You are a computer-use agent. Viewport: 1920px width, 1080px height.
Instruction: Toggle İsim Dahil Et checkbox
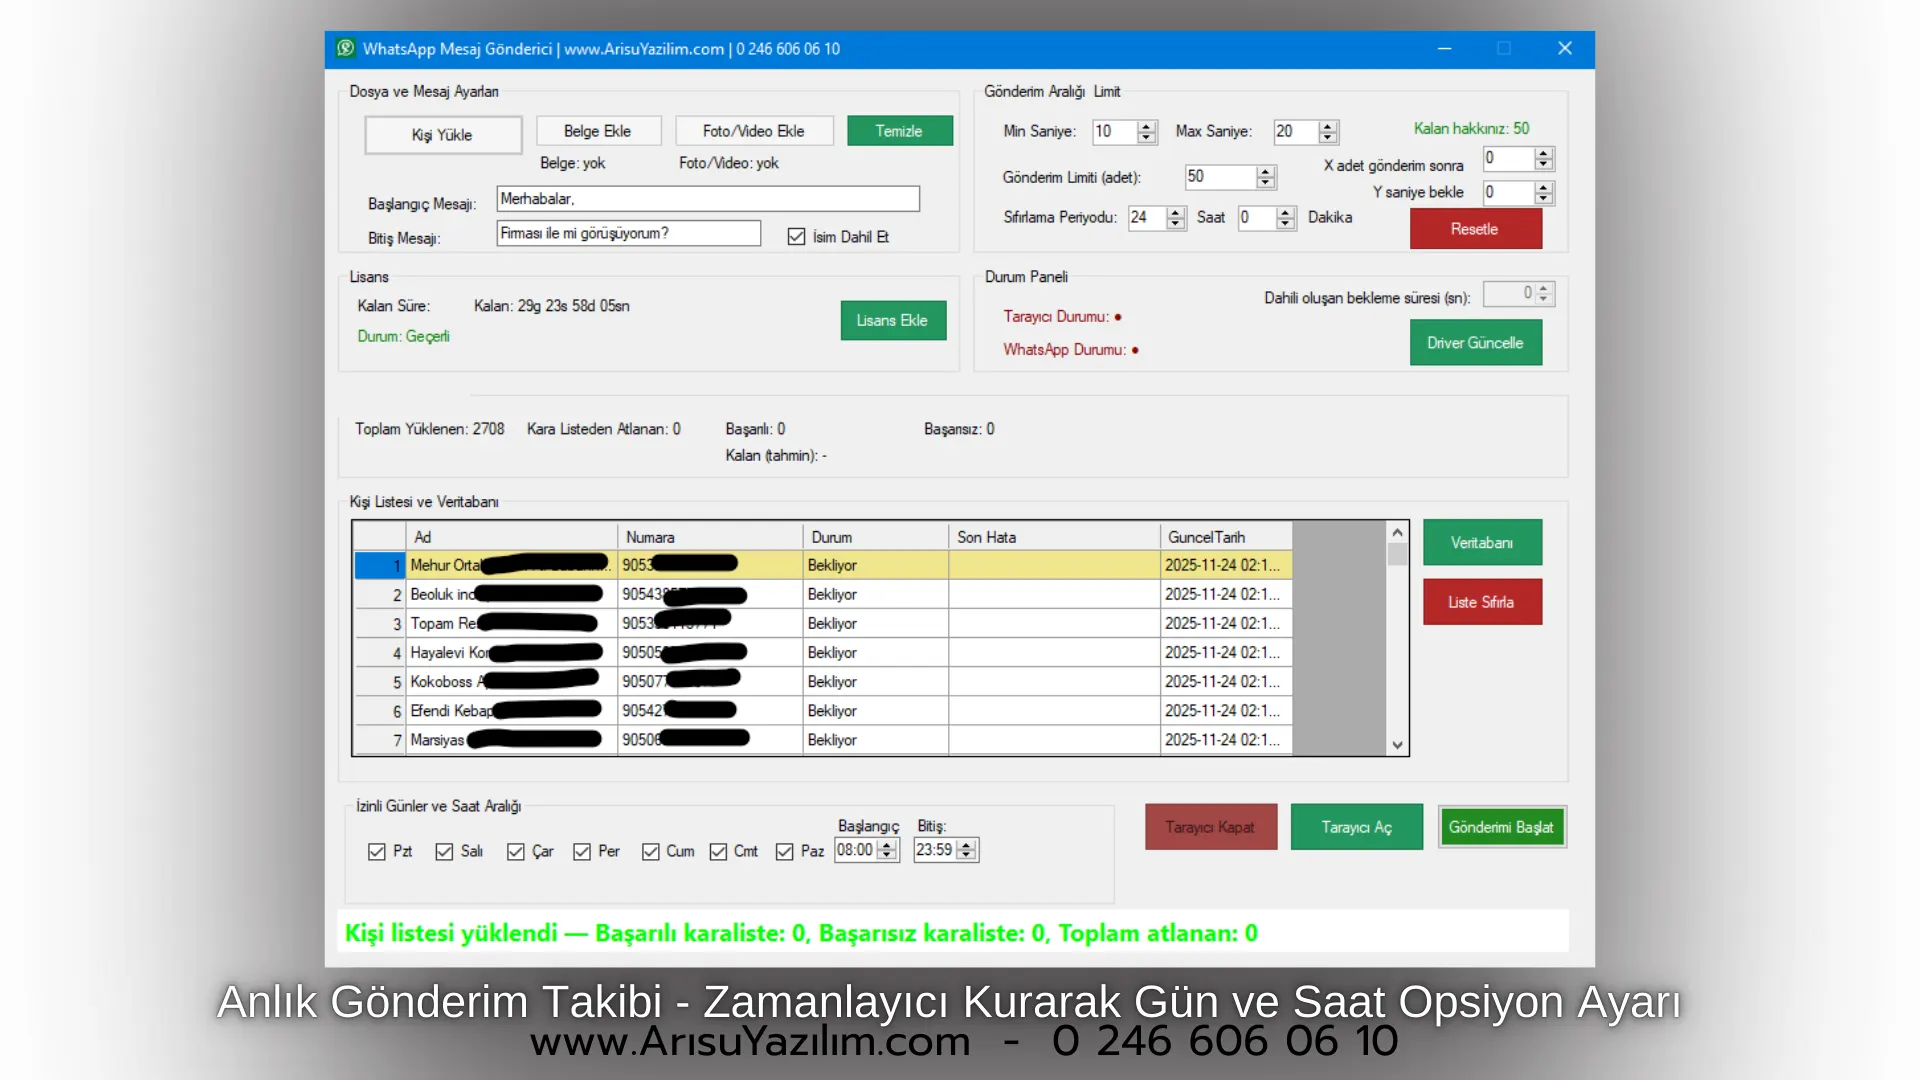[796, 237]
